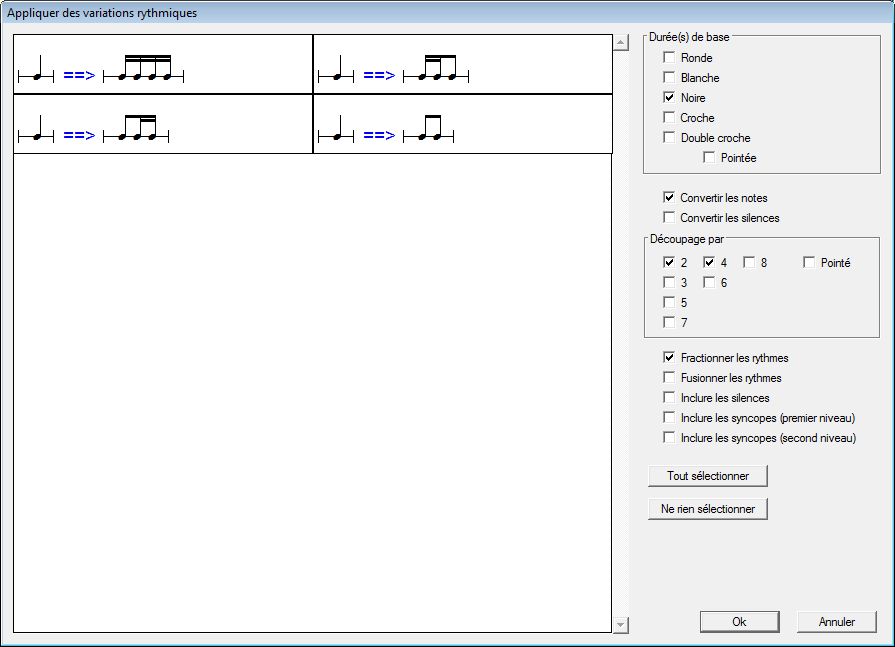Select the quarter note to two eighths variation
This screenshot has height=647, width=895.
coord(463,124)
